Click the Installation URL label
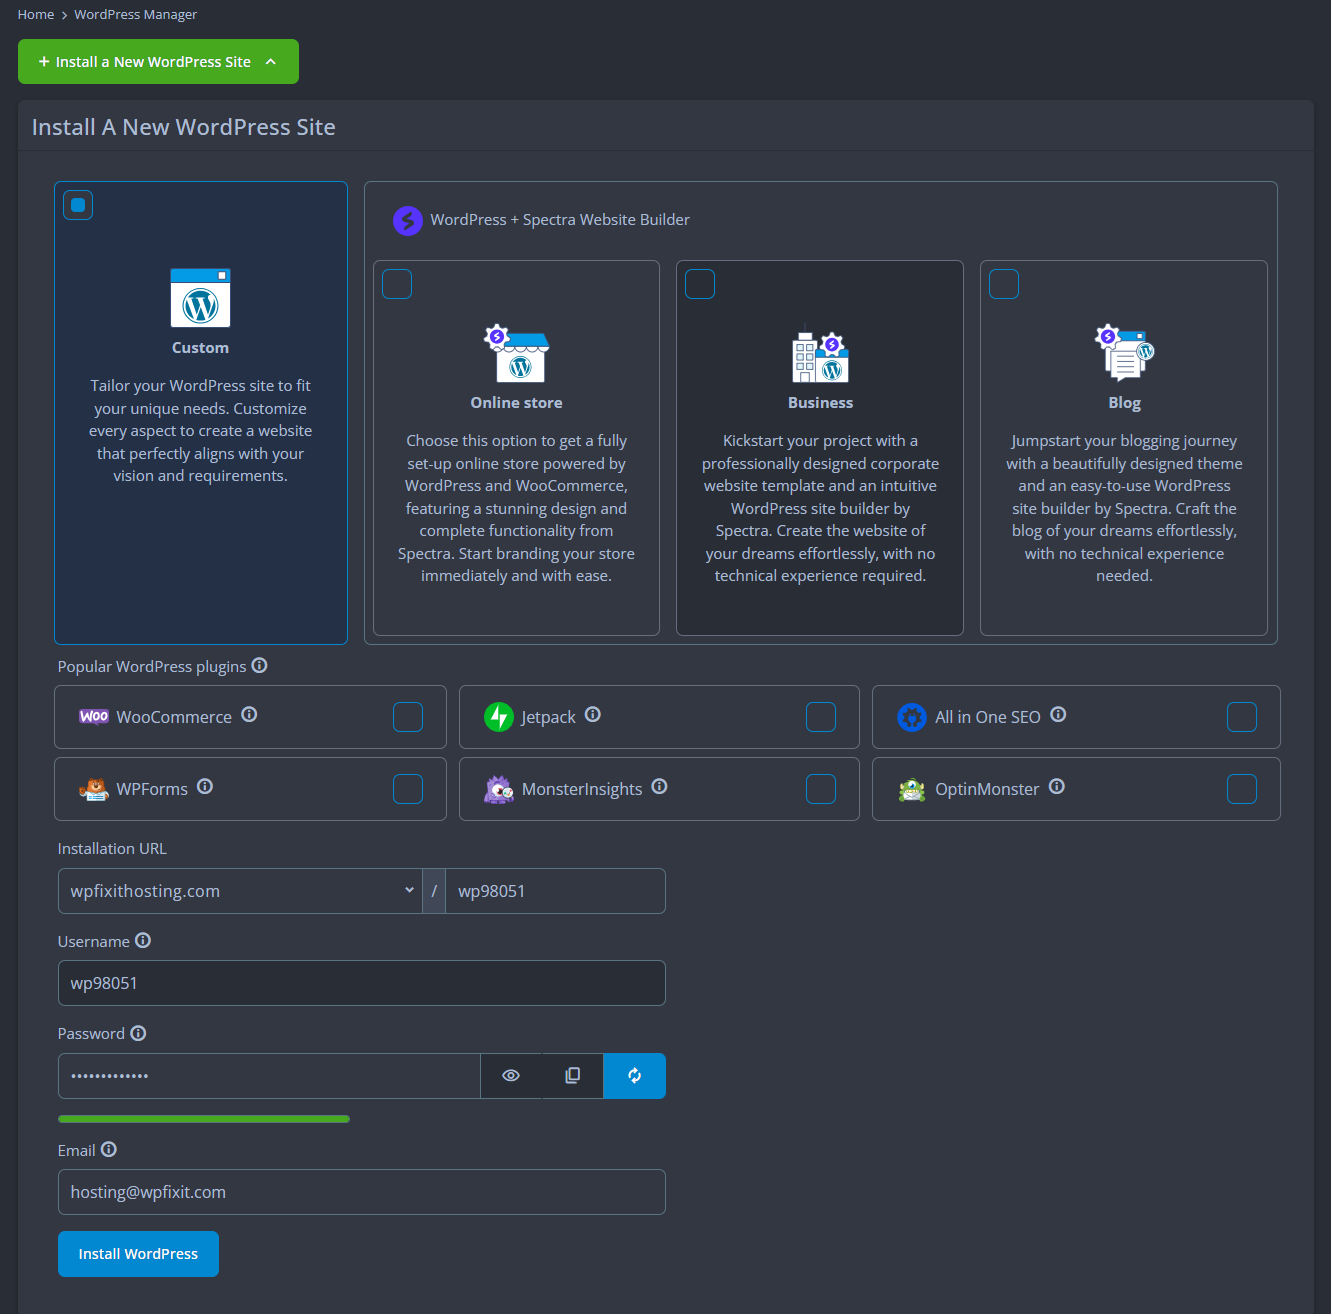The width and height of the screenshot is (1331, 1314). (112, 848)
